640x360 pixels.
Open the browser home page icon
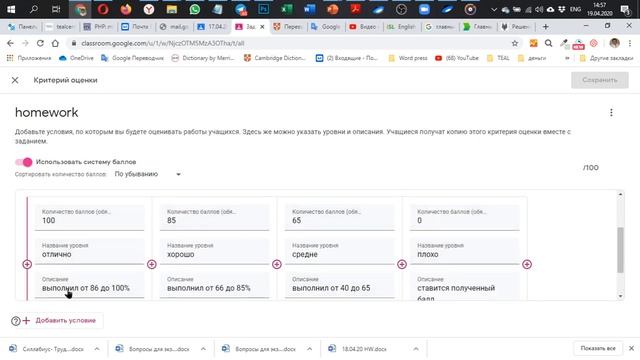pos(55,43)
